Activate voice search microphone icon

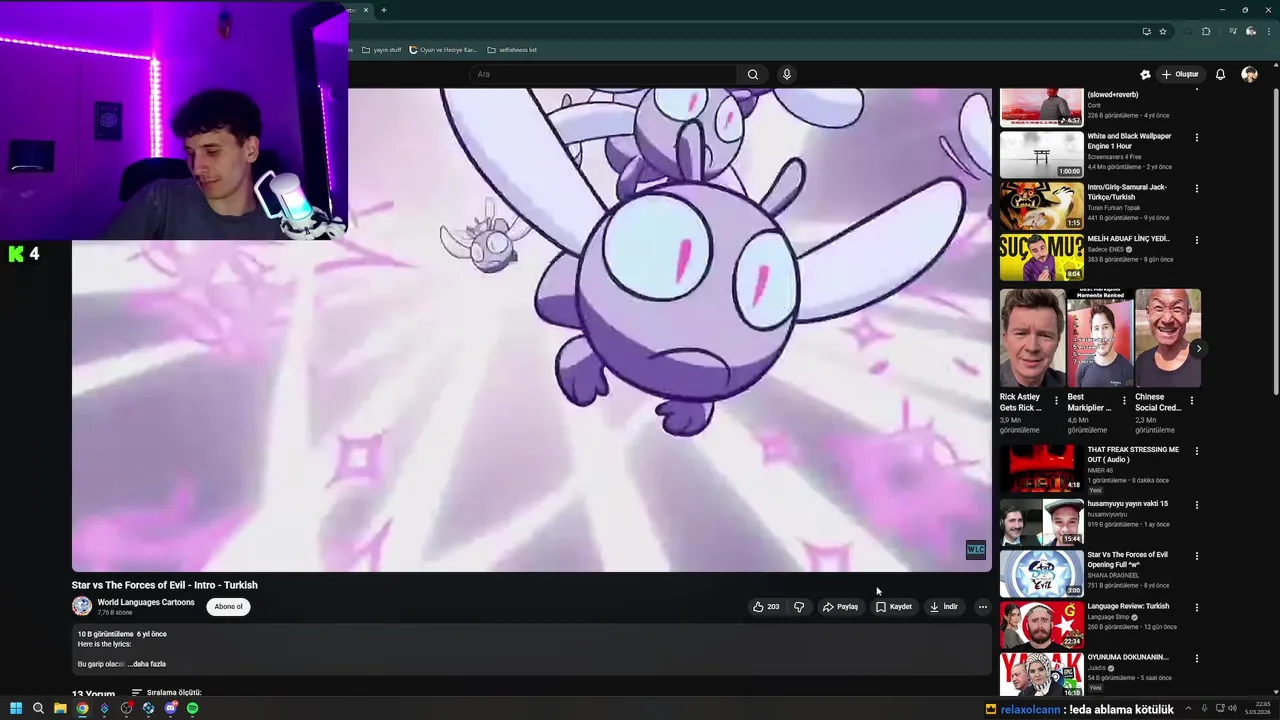[787, 74]
